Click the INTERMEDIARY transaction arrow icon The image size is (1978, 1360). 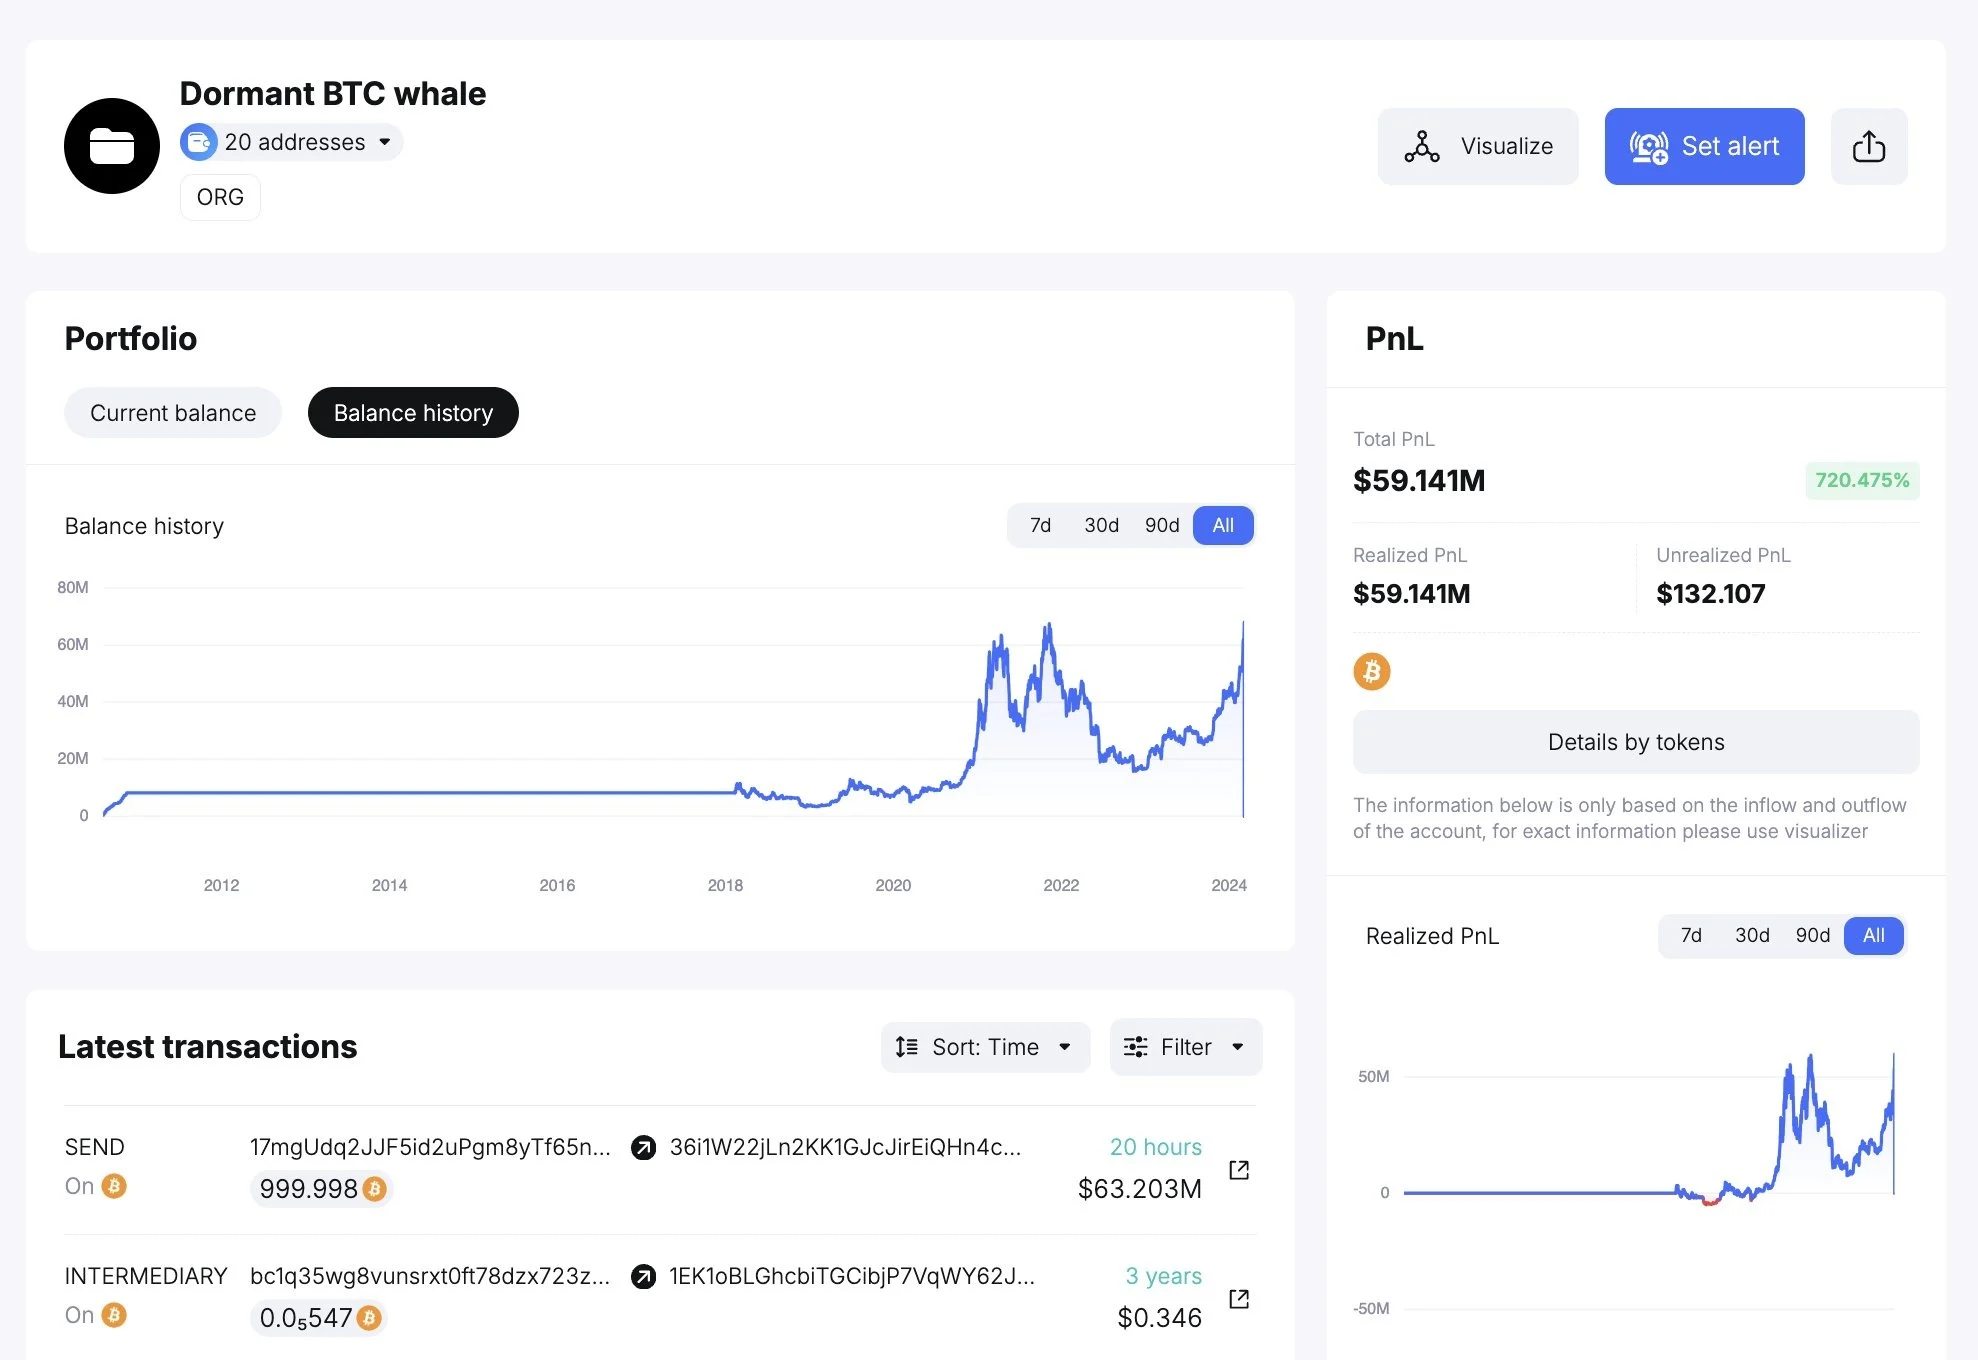pos(642,1276)
